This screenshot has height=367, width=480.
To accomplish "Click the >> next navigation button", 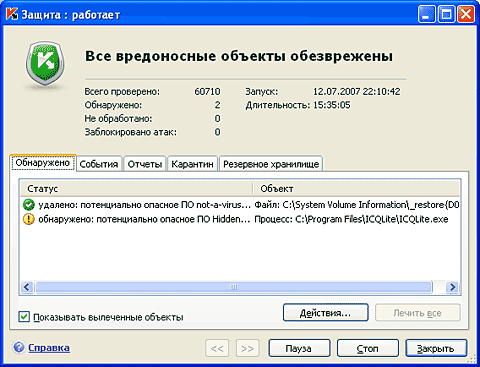I will tap(247, 348).
